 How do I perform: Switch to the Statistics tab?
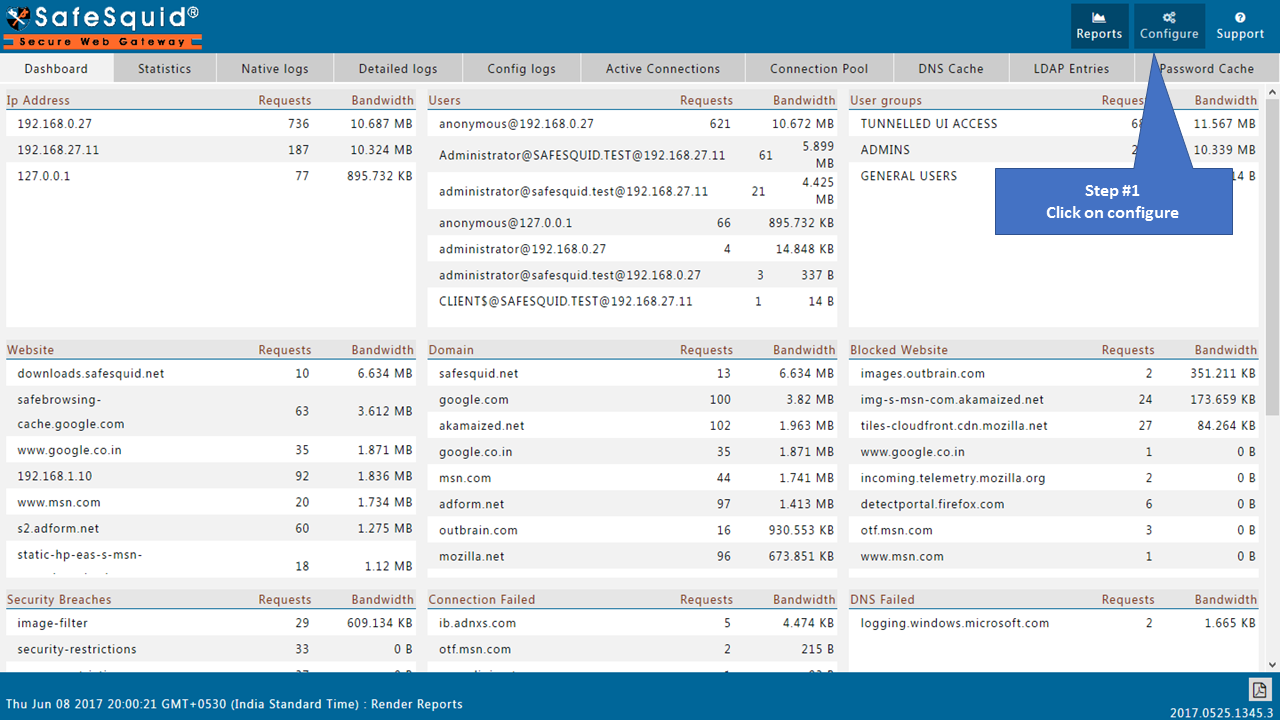[164, 68]
